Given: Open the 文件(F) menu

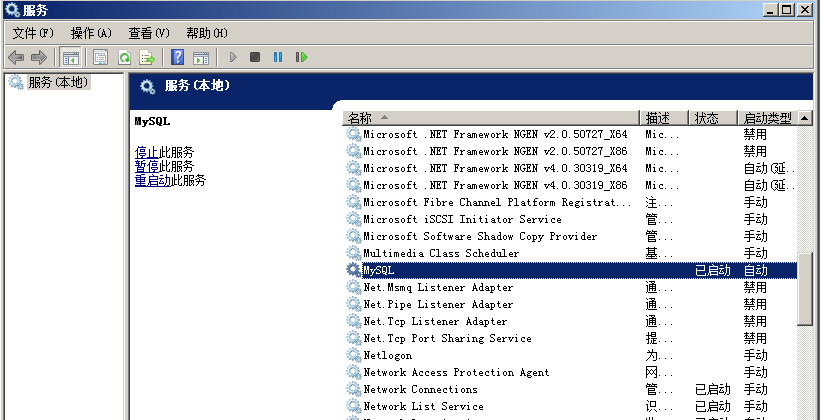Looking at the screenshot, I should click(33, 33).
